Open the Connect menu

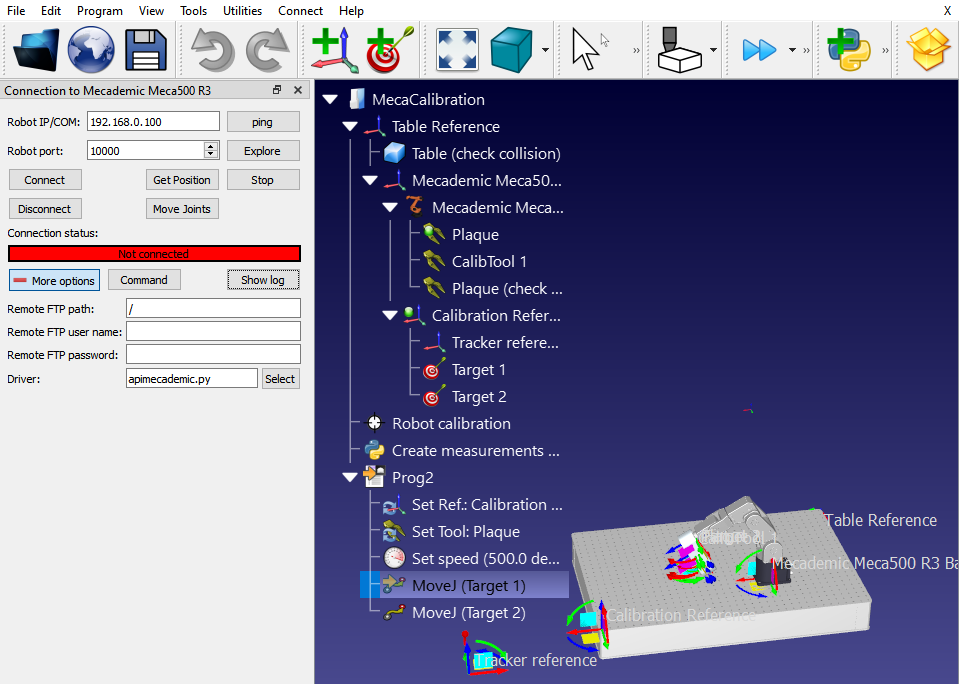pyautogui.click(x=300, y=11)
